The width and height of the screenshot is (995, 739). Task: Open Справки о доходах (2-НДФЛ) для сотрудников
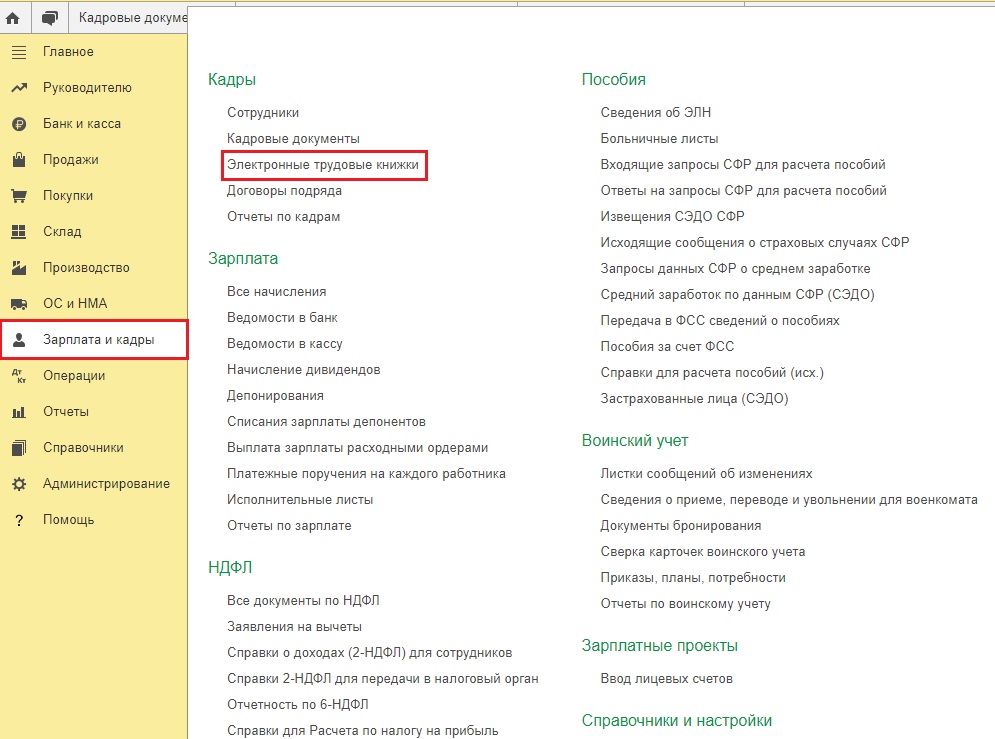[x=369, y=652]
